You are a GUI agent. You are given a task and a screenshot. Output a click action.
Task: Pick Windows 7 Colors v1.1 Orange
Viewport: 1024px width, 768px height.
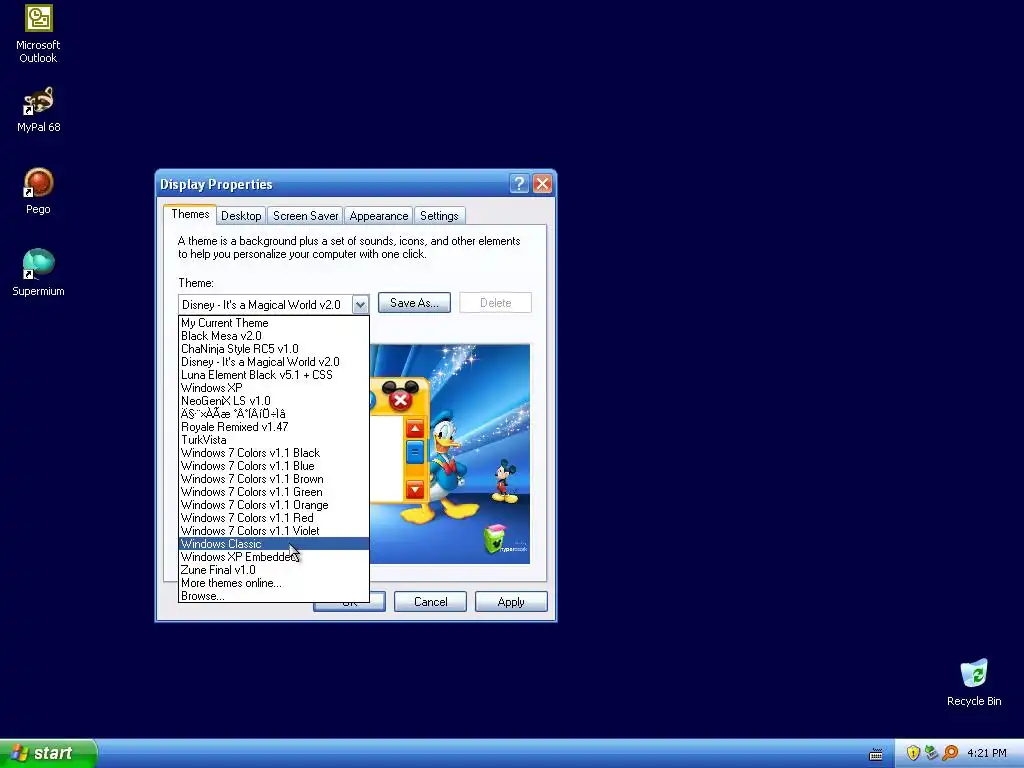274,505
